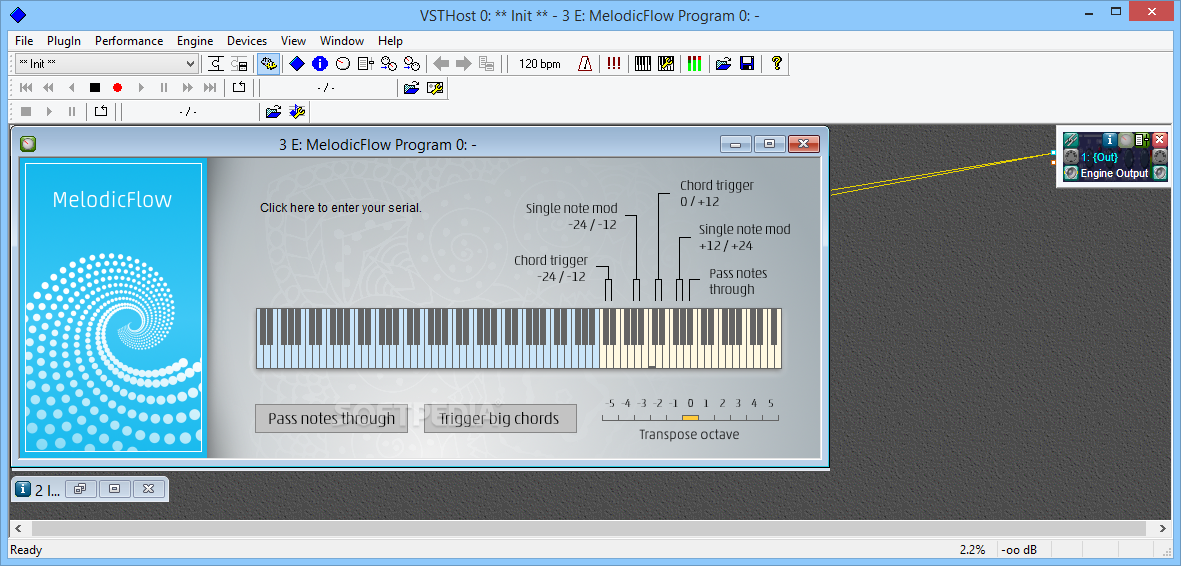Click the grey right arrow next icon
The image size is (1181, 566).
[463, 64]
